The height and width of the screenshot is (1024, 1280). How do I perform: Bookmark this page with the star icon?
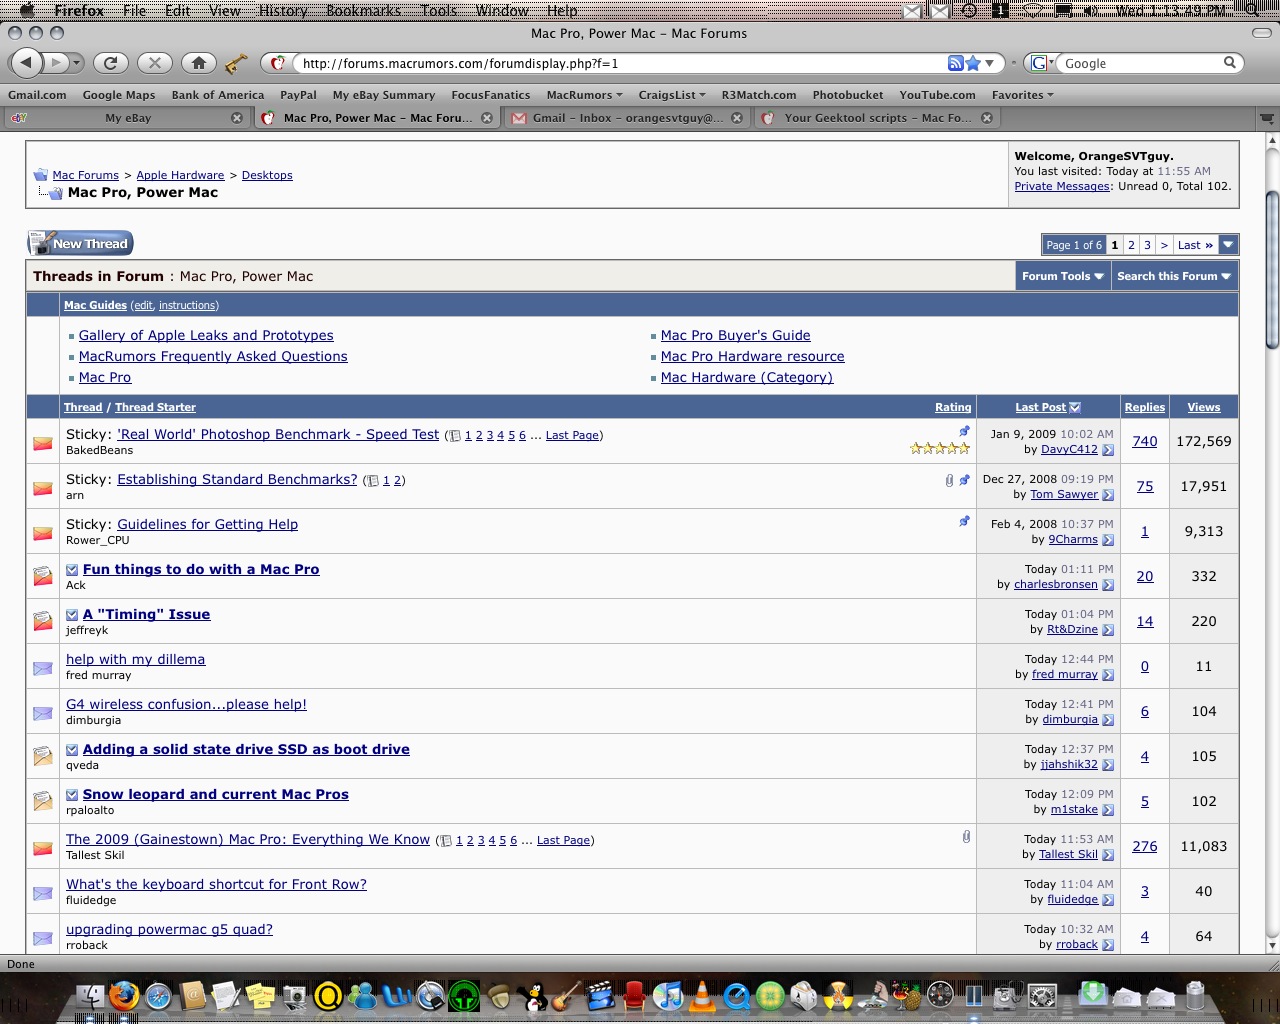pos(973,63)
